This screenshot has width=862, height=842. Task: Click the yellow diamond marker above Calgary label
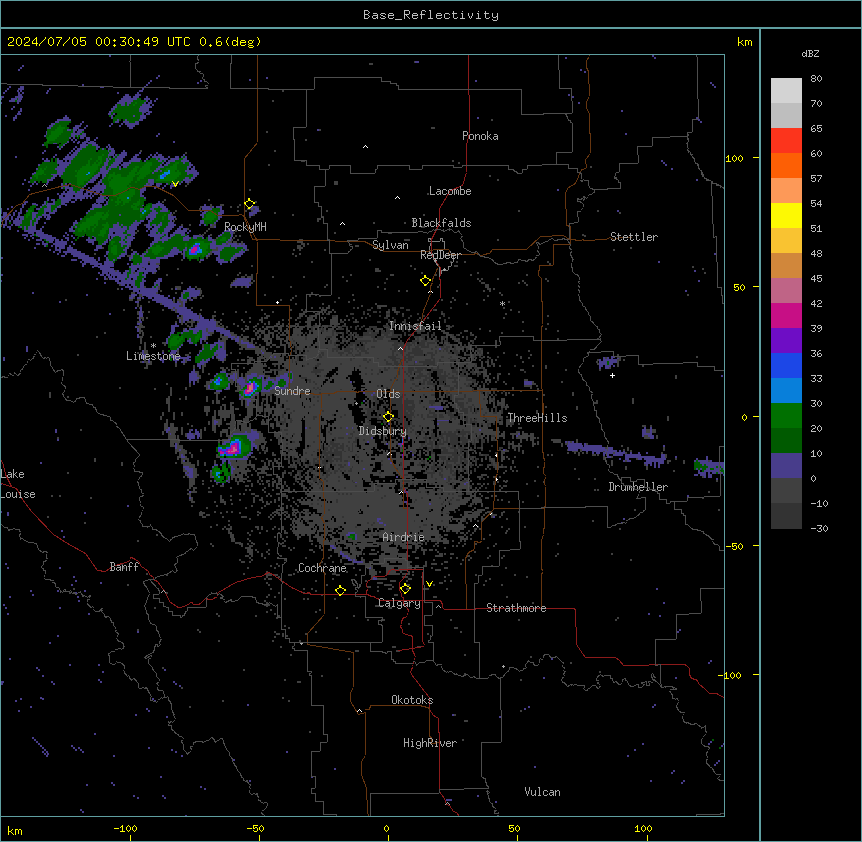406,589
